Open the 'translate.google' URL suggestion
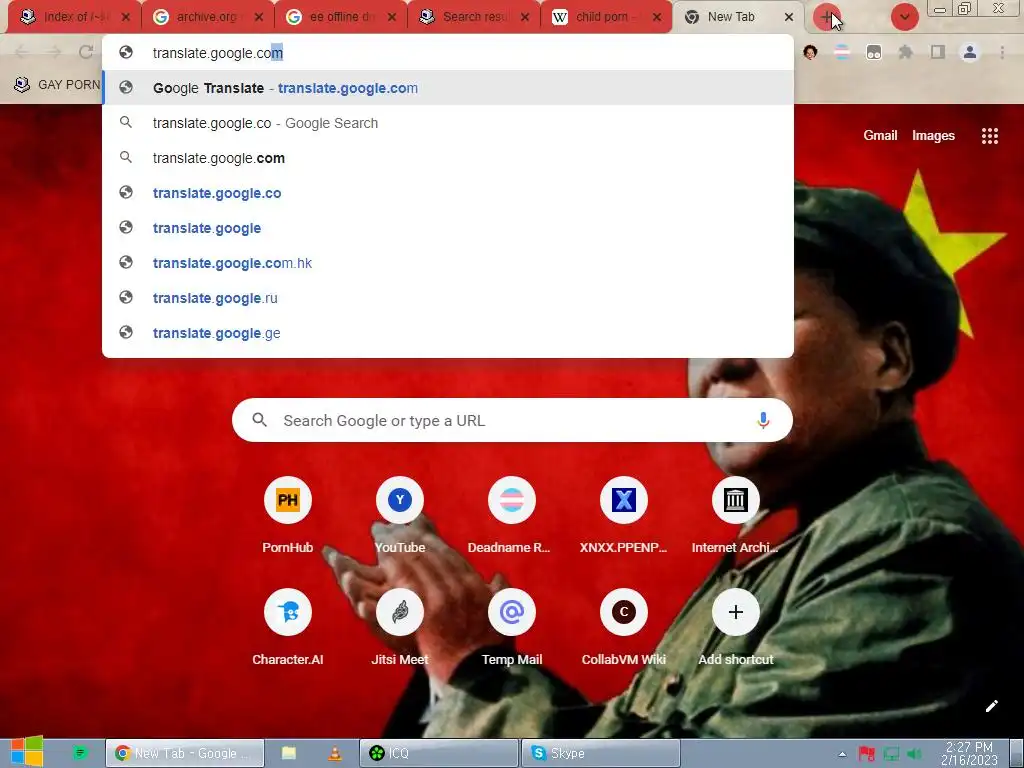1024x768 pixels. (x=448, y=228)
